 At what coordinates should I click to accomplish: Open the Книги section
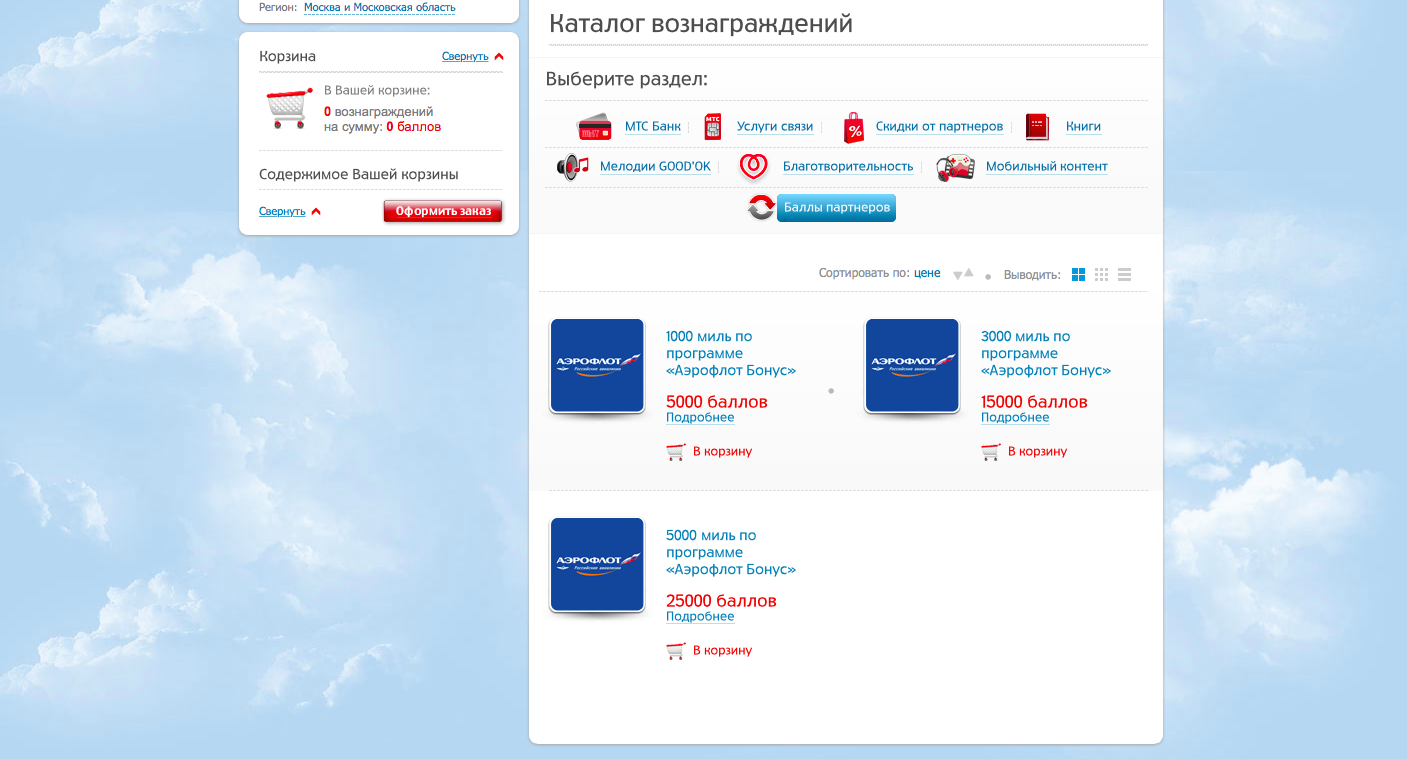[1083, 127]
